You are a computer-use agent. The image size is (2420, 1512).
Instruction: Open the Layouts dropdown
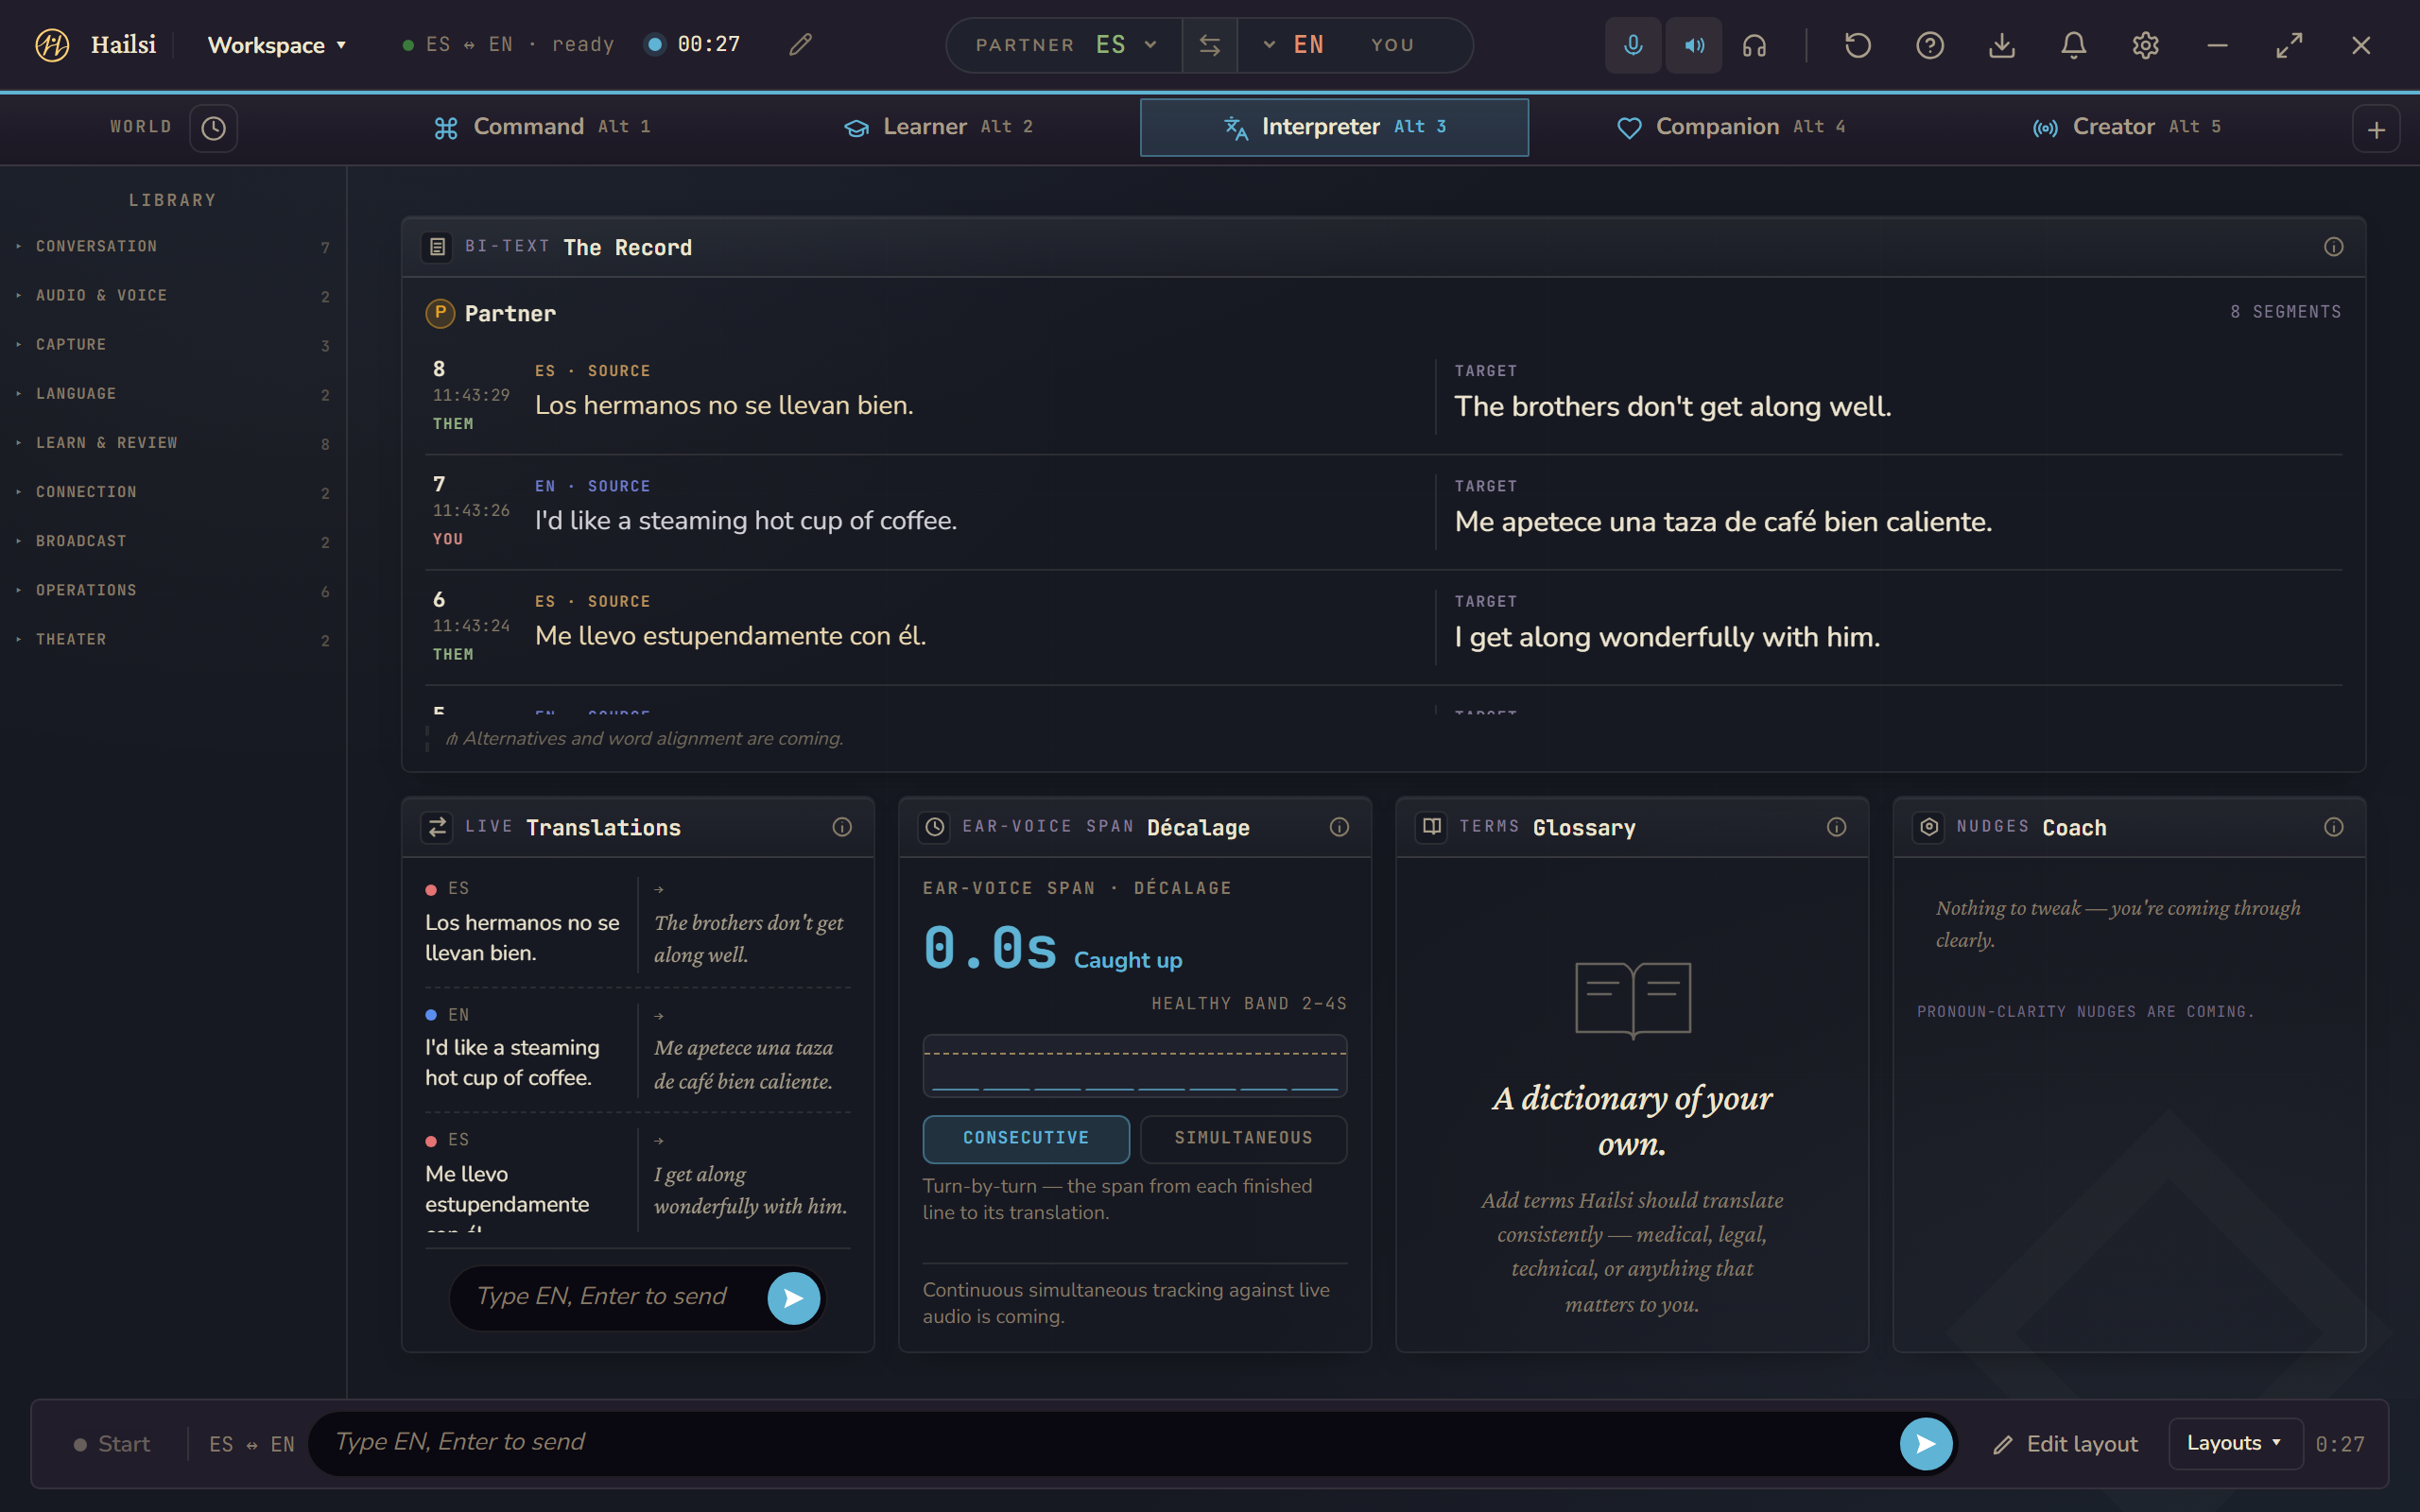click(x=2235, y=1443)
